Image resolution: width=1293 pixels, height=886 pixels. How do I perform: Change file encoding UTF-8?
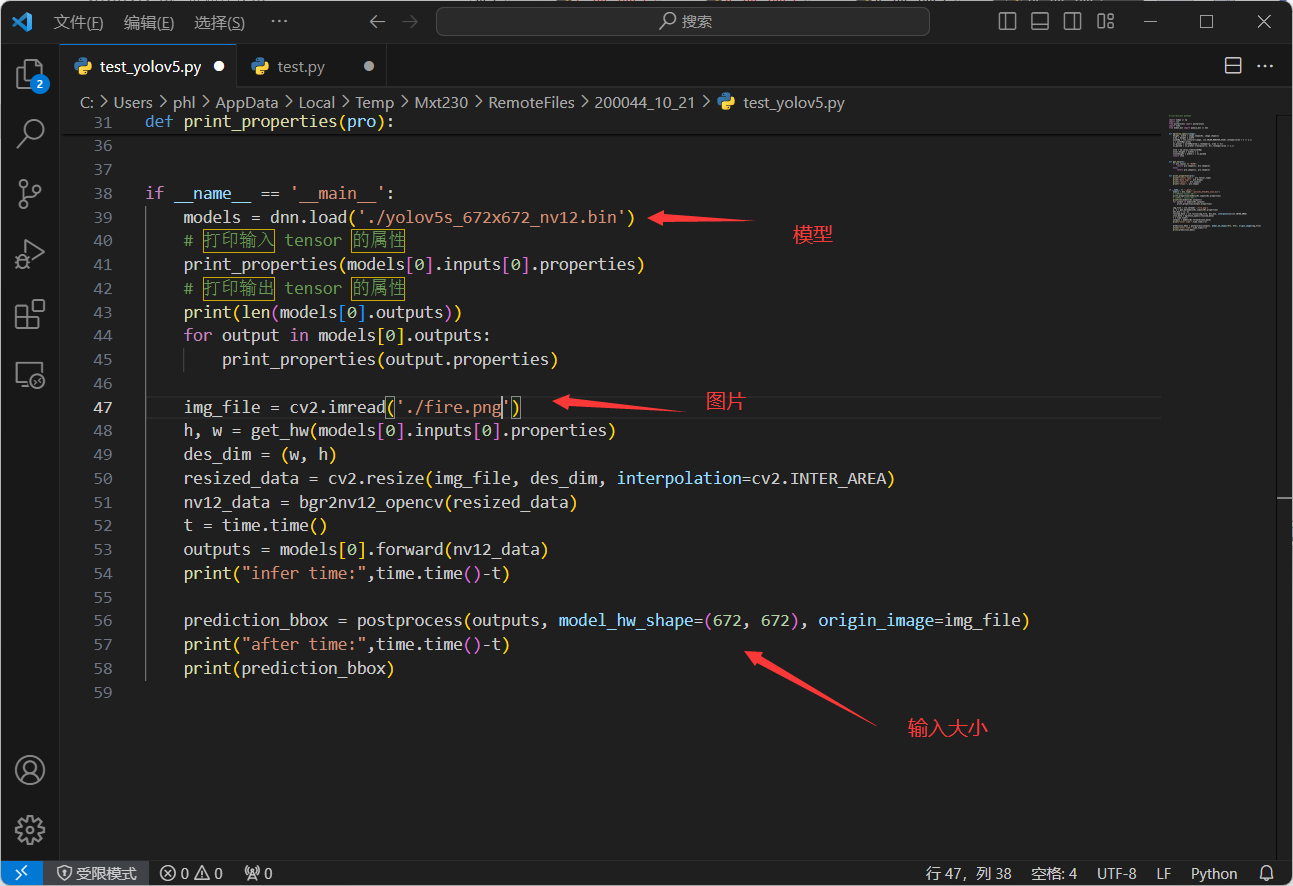(1117, 873)
